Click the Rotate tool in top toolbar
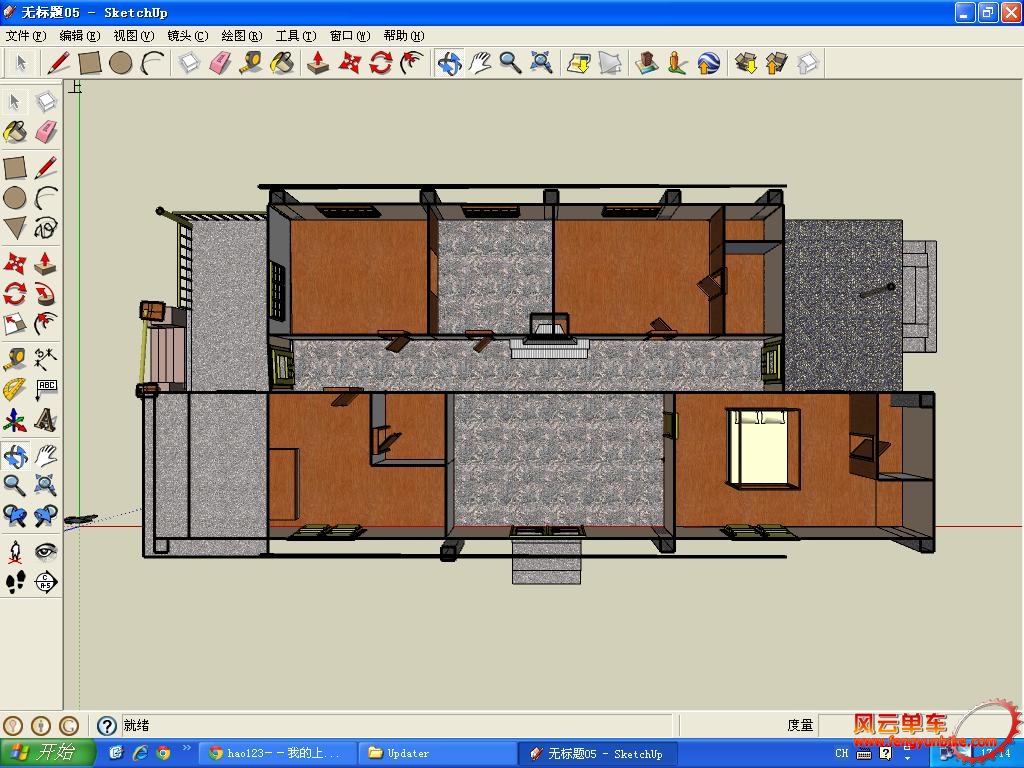This screenshot has height=768, width=1024. click(380, 63)
